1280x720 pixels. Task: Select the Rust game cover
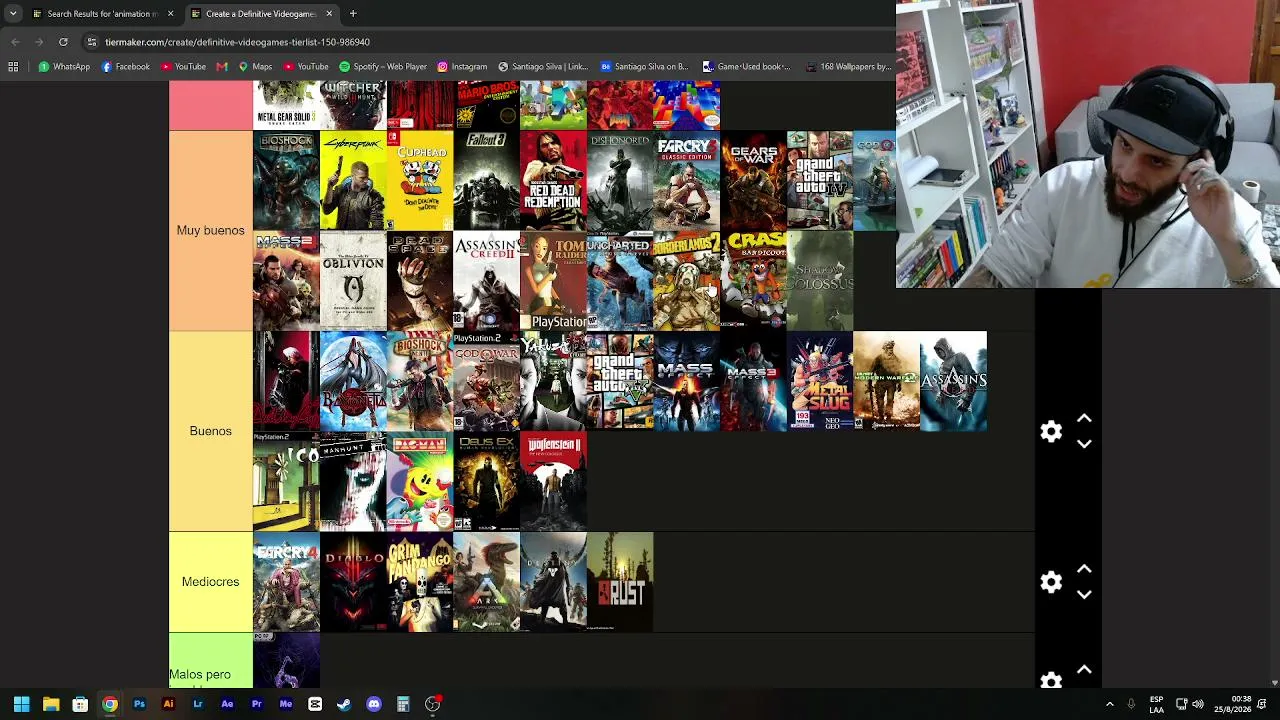click(x=620, y=582)
